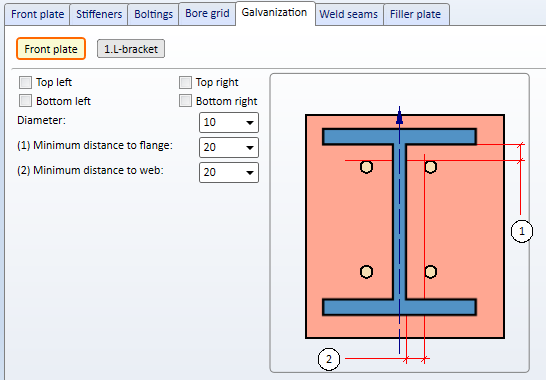Click the top-left galvanization hole in diagram
This screenshot has height=380, width=546.
366,167
